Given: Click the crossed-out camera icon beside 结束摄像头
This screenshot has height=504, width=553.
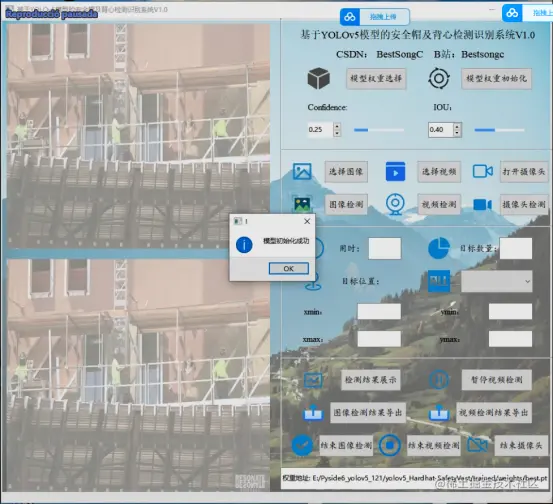Looking at the screenshot, I should click(x=477, y=445).
